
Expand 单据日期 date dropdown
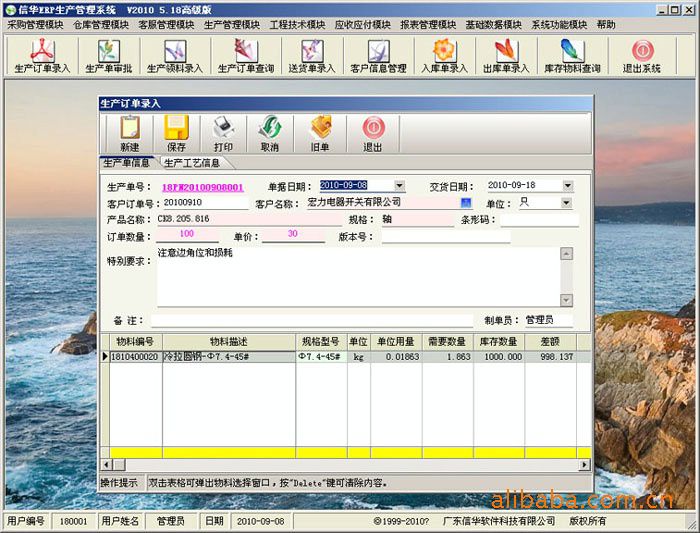[x=400, y=185]
